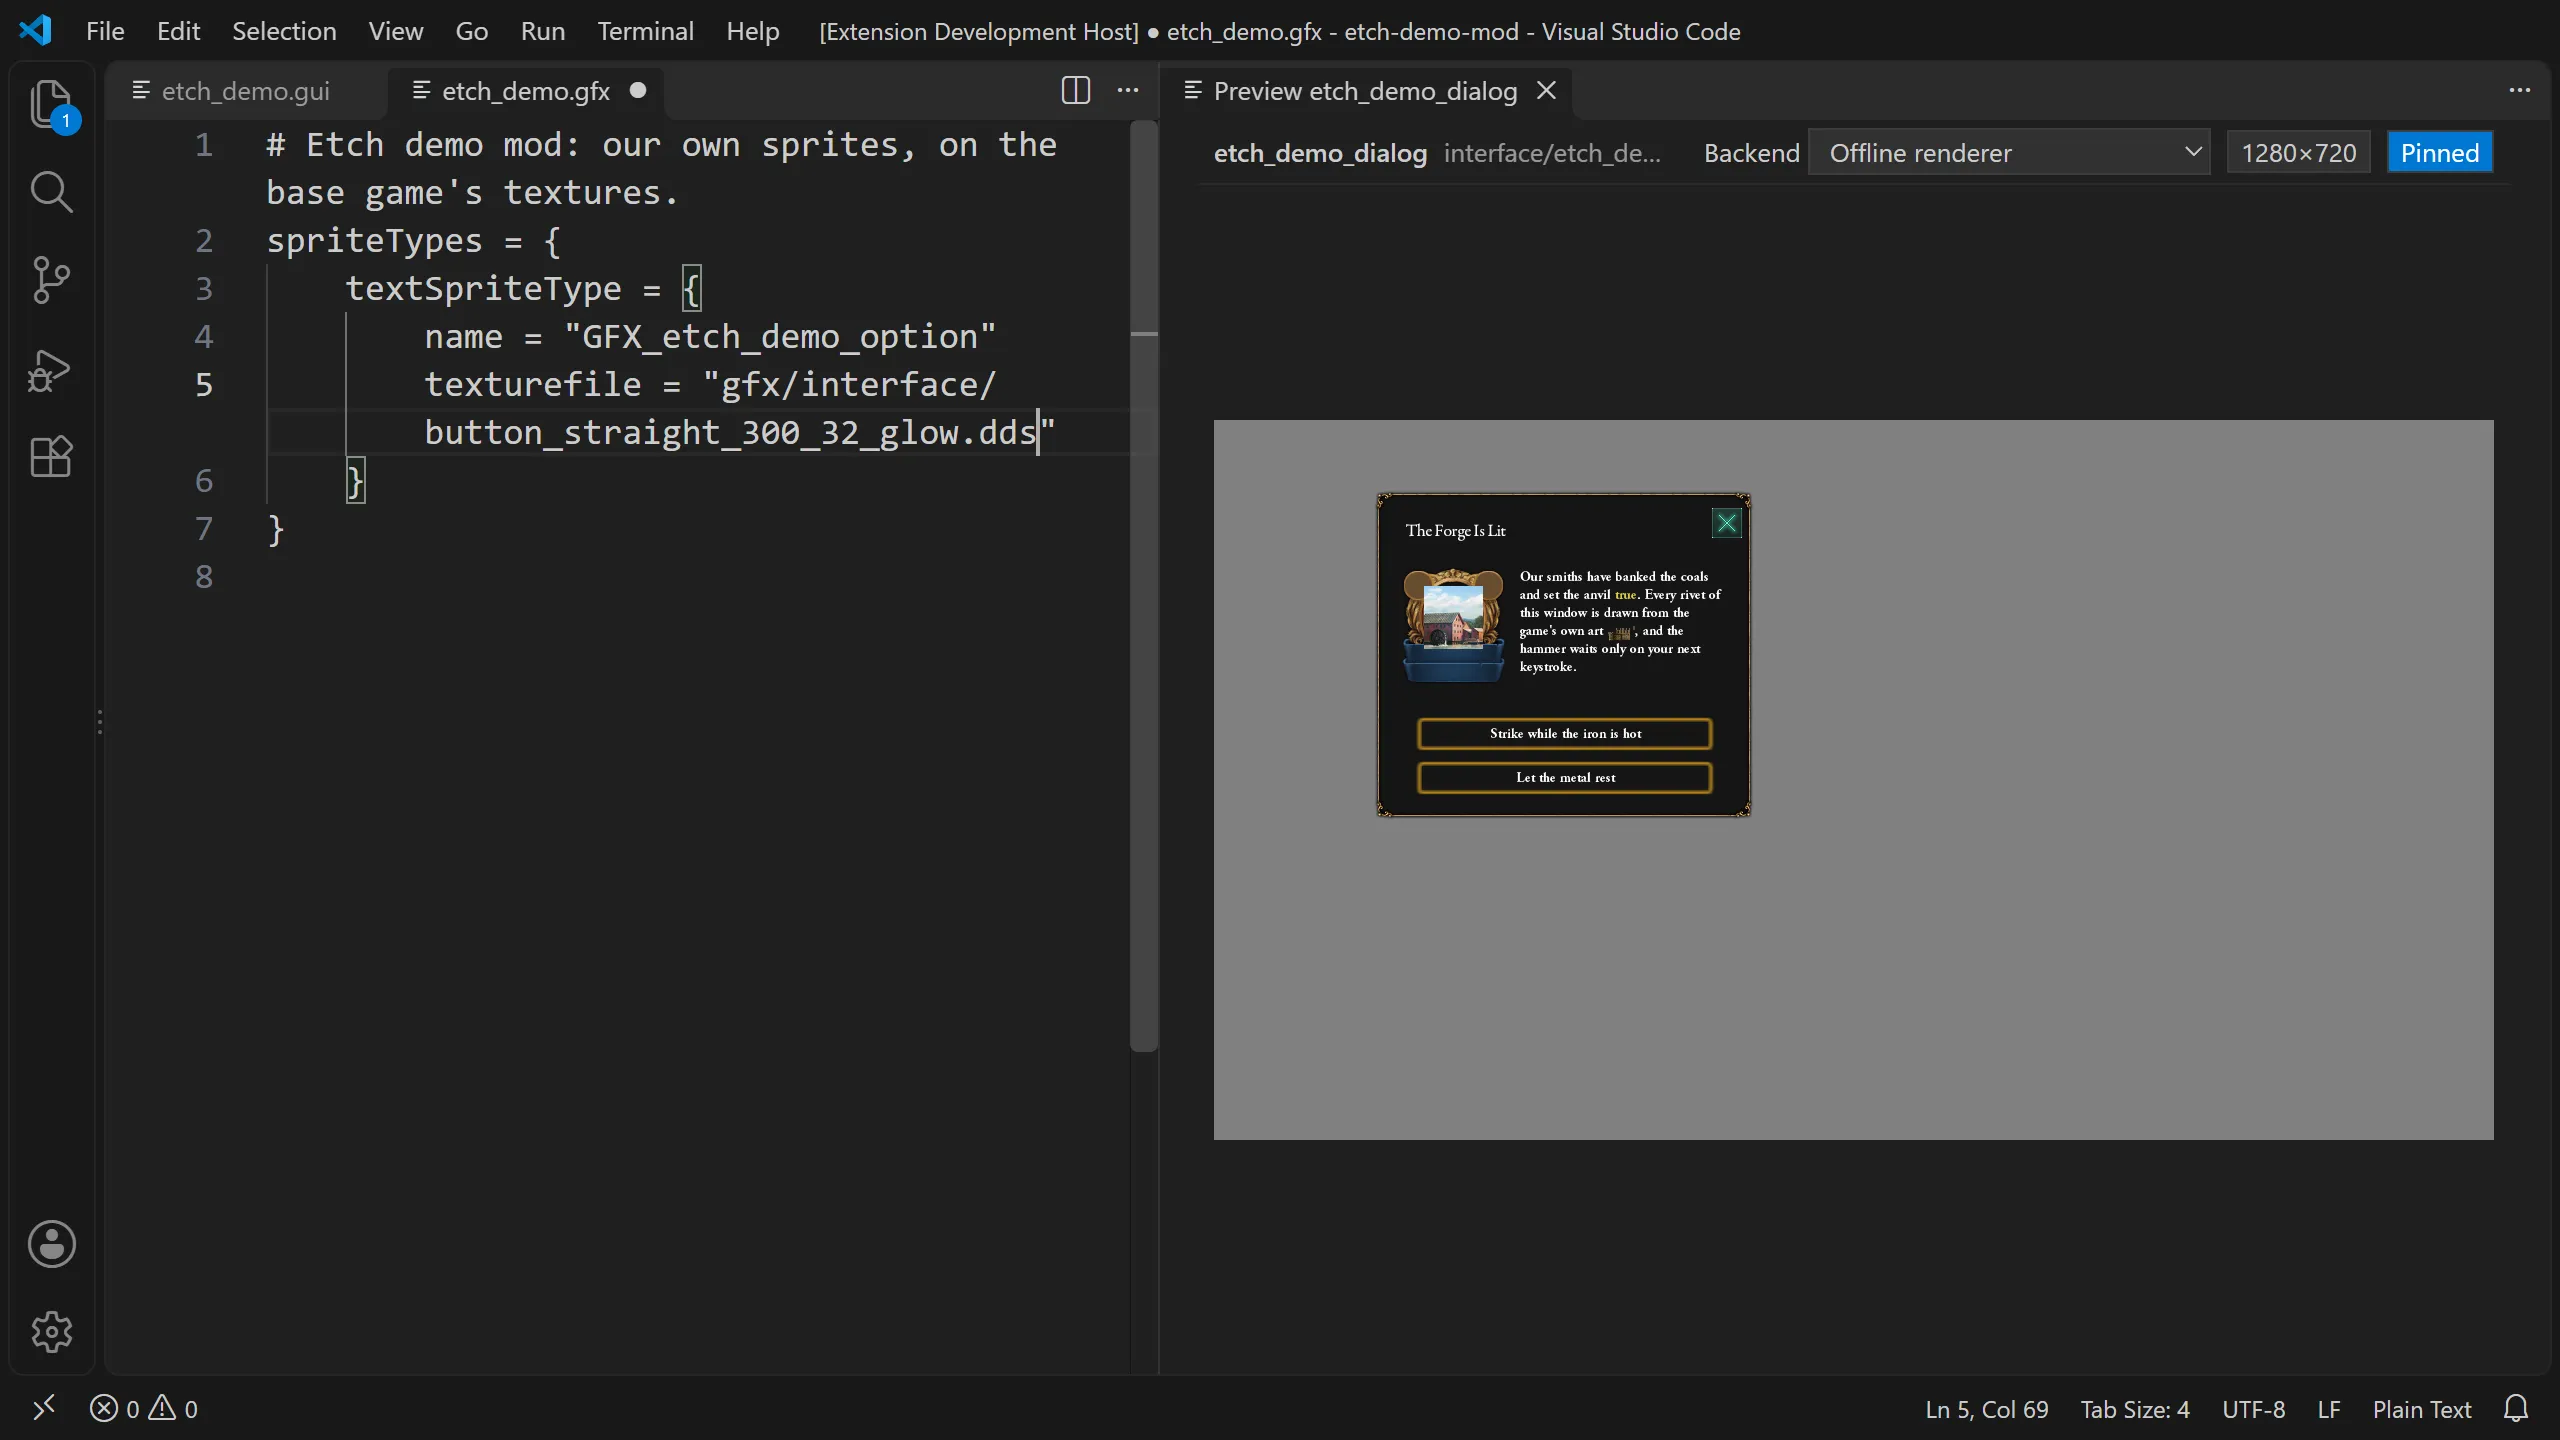
Task: Click Ln 5, Col 69 in status bar
Action: [x=1987, y=1409]
